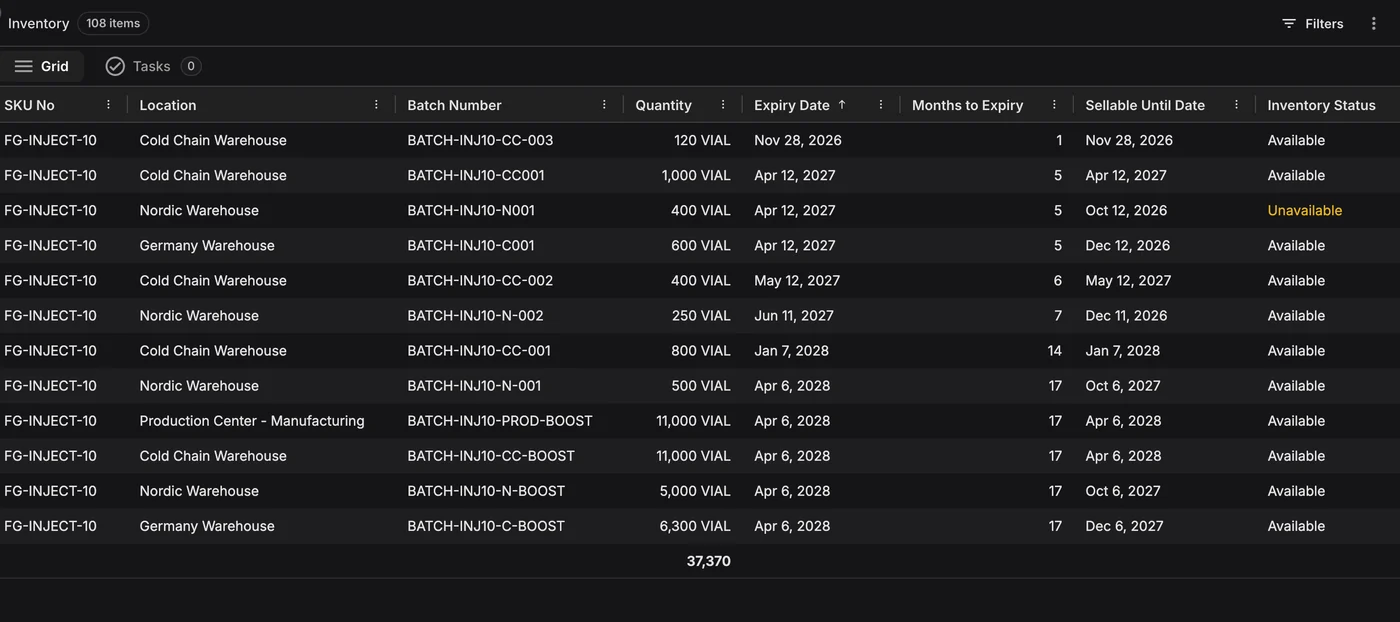1400x622 pixels.
Task: Switch to the Tasks tab
Action: 153,66
